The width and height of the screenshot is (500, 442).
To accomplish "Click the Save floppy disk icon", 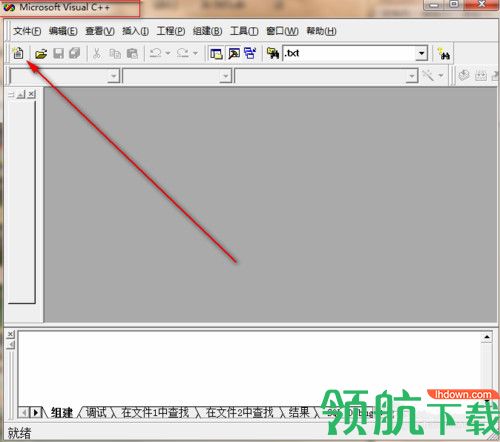I will coord(58,53).
